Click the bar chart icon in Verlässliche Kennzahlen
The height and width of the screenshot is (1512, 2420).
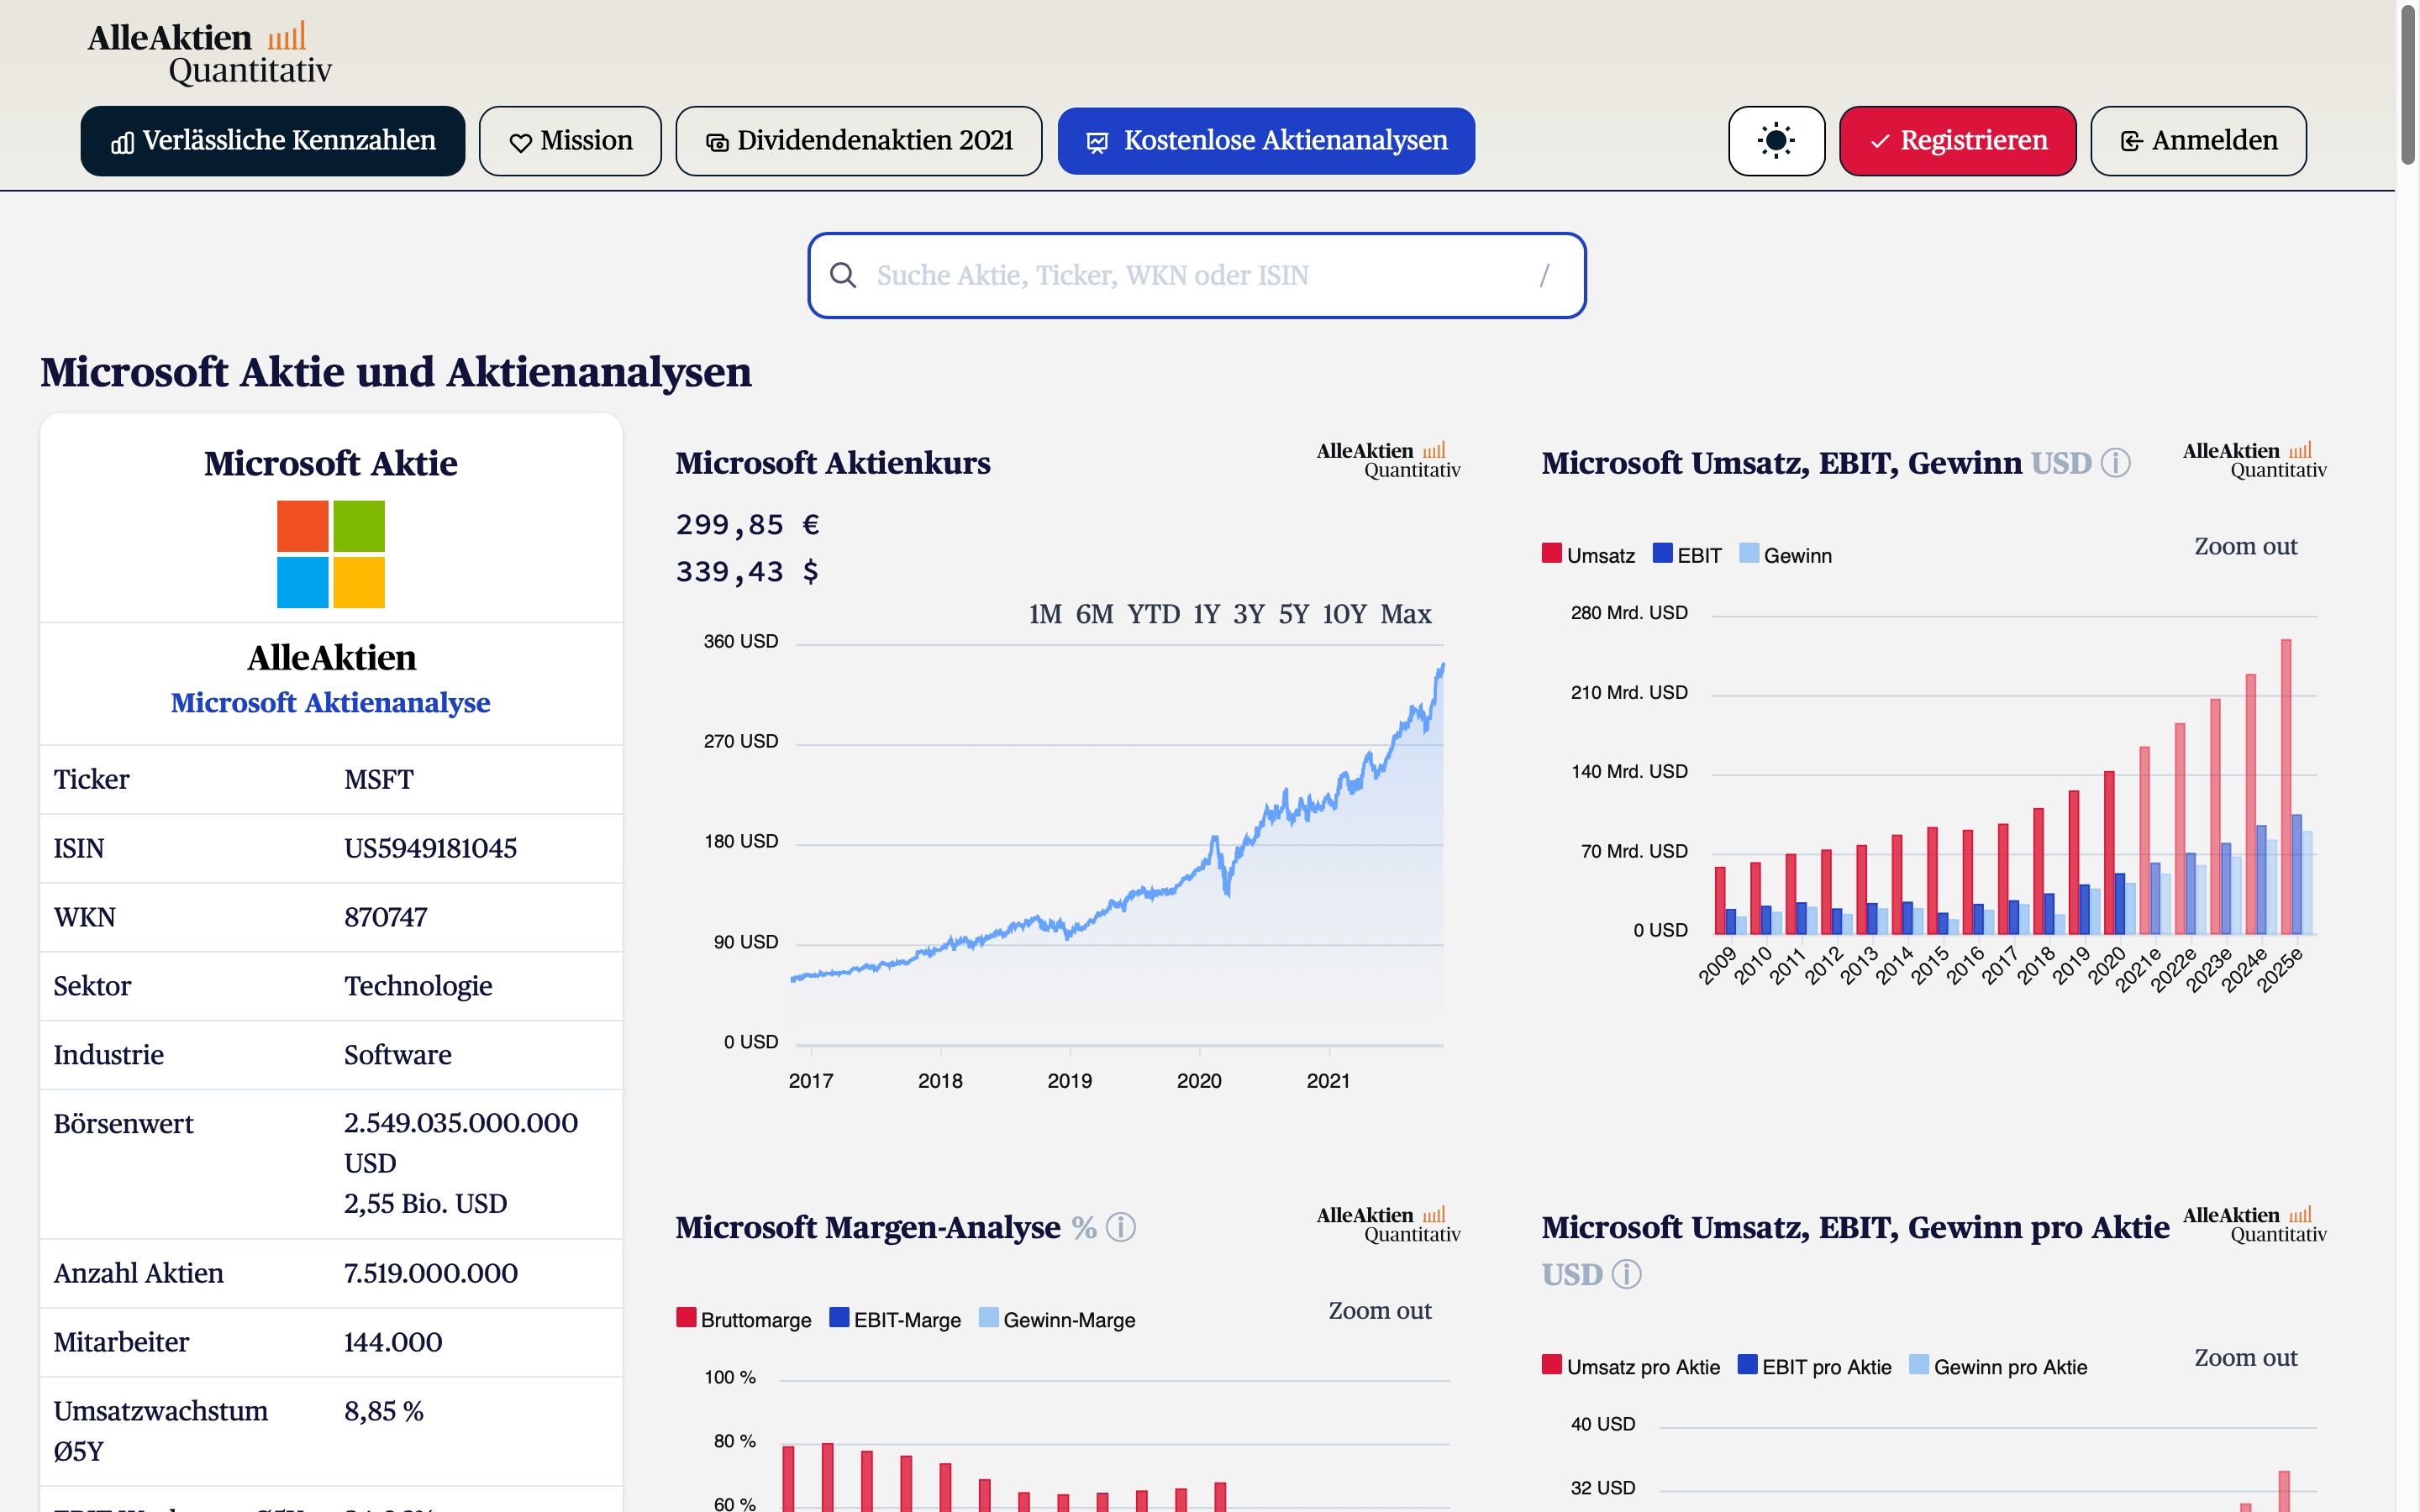click(x=122, y=143)
